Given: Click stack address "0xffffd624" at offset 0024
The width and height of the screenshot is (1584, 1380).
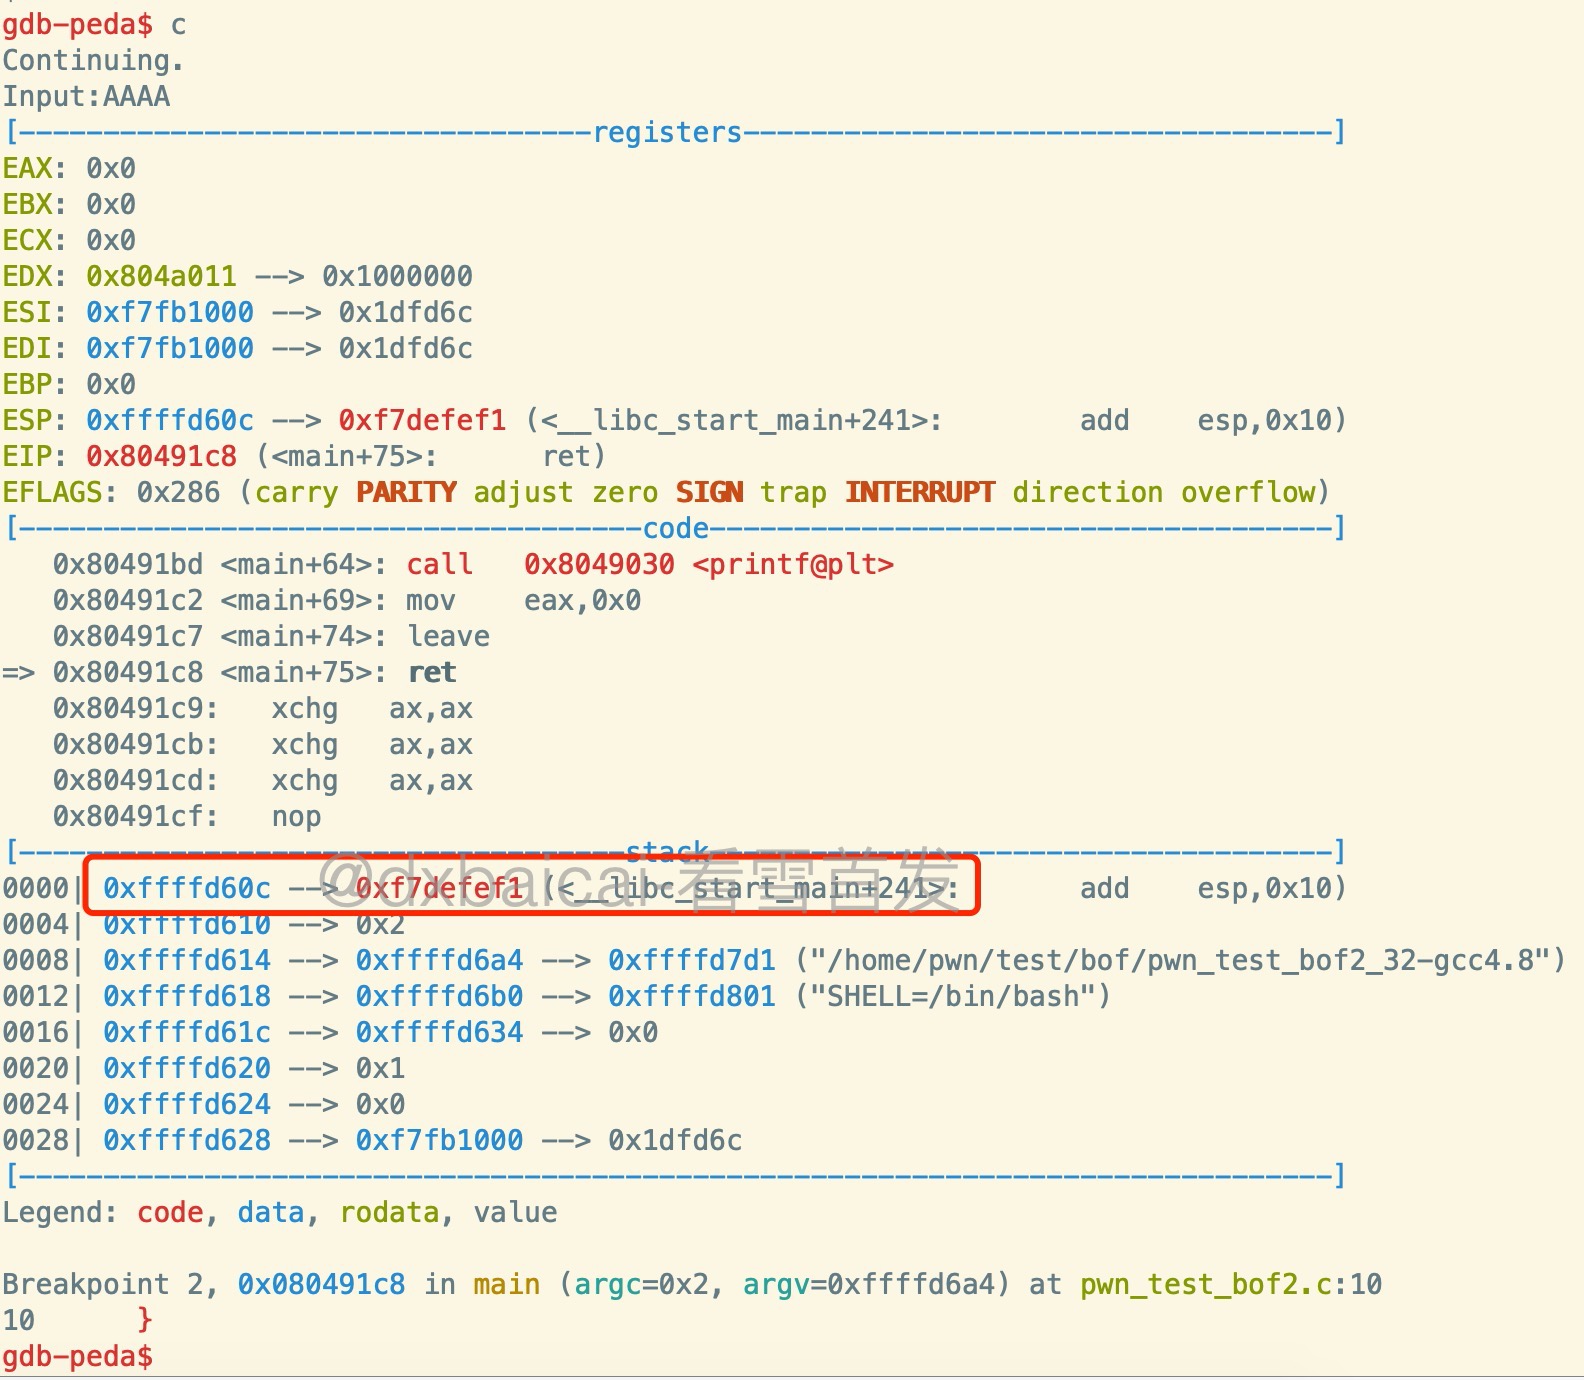Looking at the screenshot, I should pos(187,1105).
